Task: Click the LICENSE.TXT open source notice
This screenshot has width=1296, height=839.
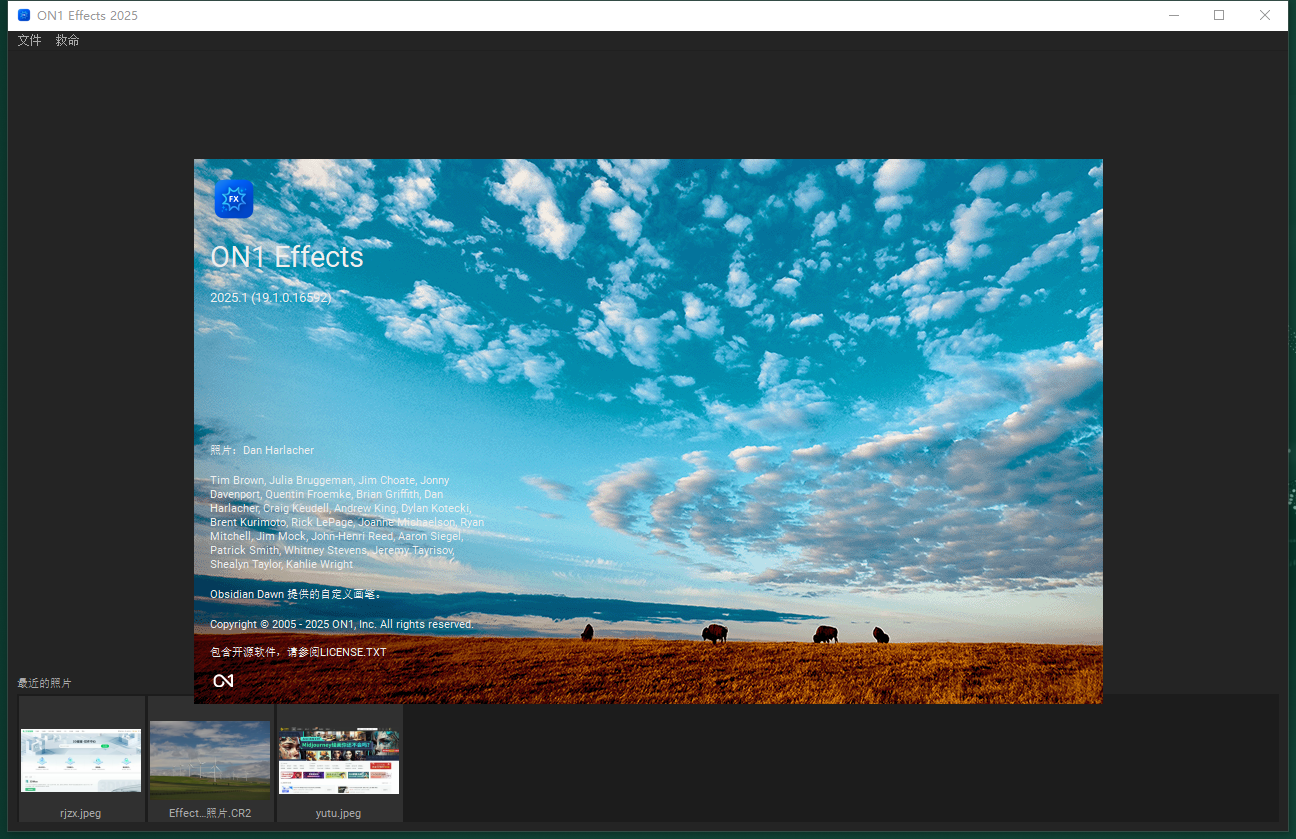Action: click(298, 652)
